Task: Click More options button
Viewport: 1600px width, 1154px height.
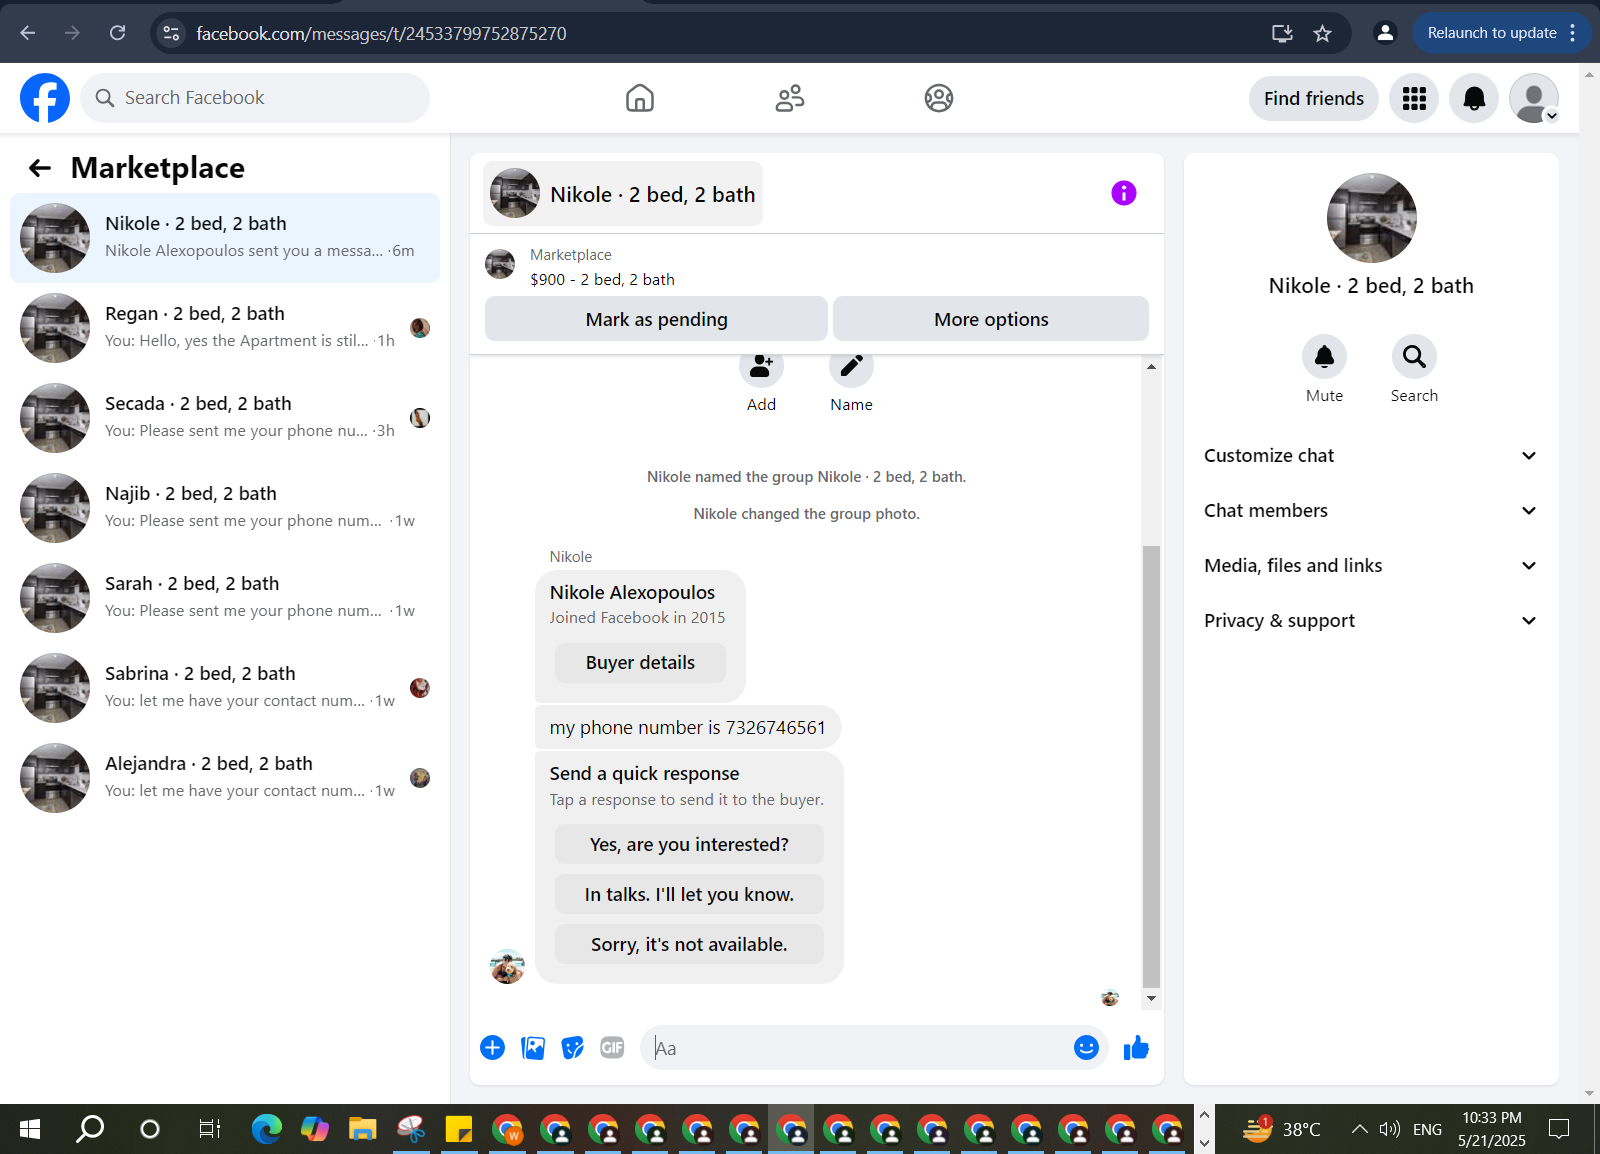Action: coord(991,319)
